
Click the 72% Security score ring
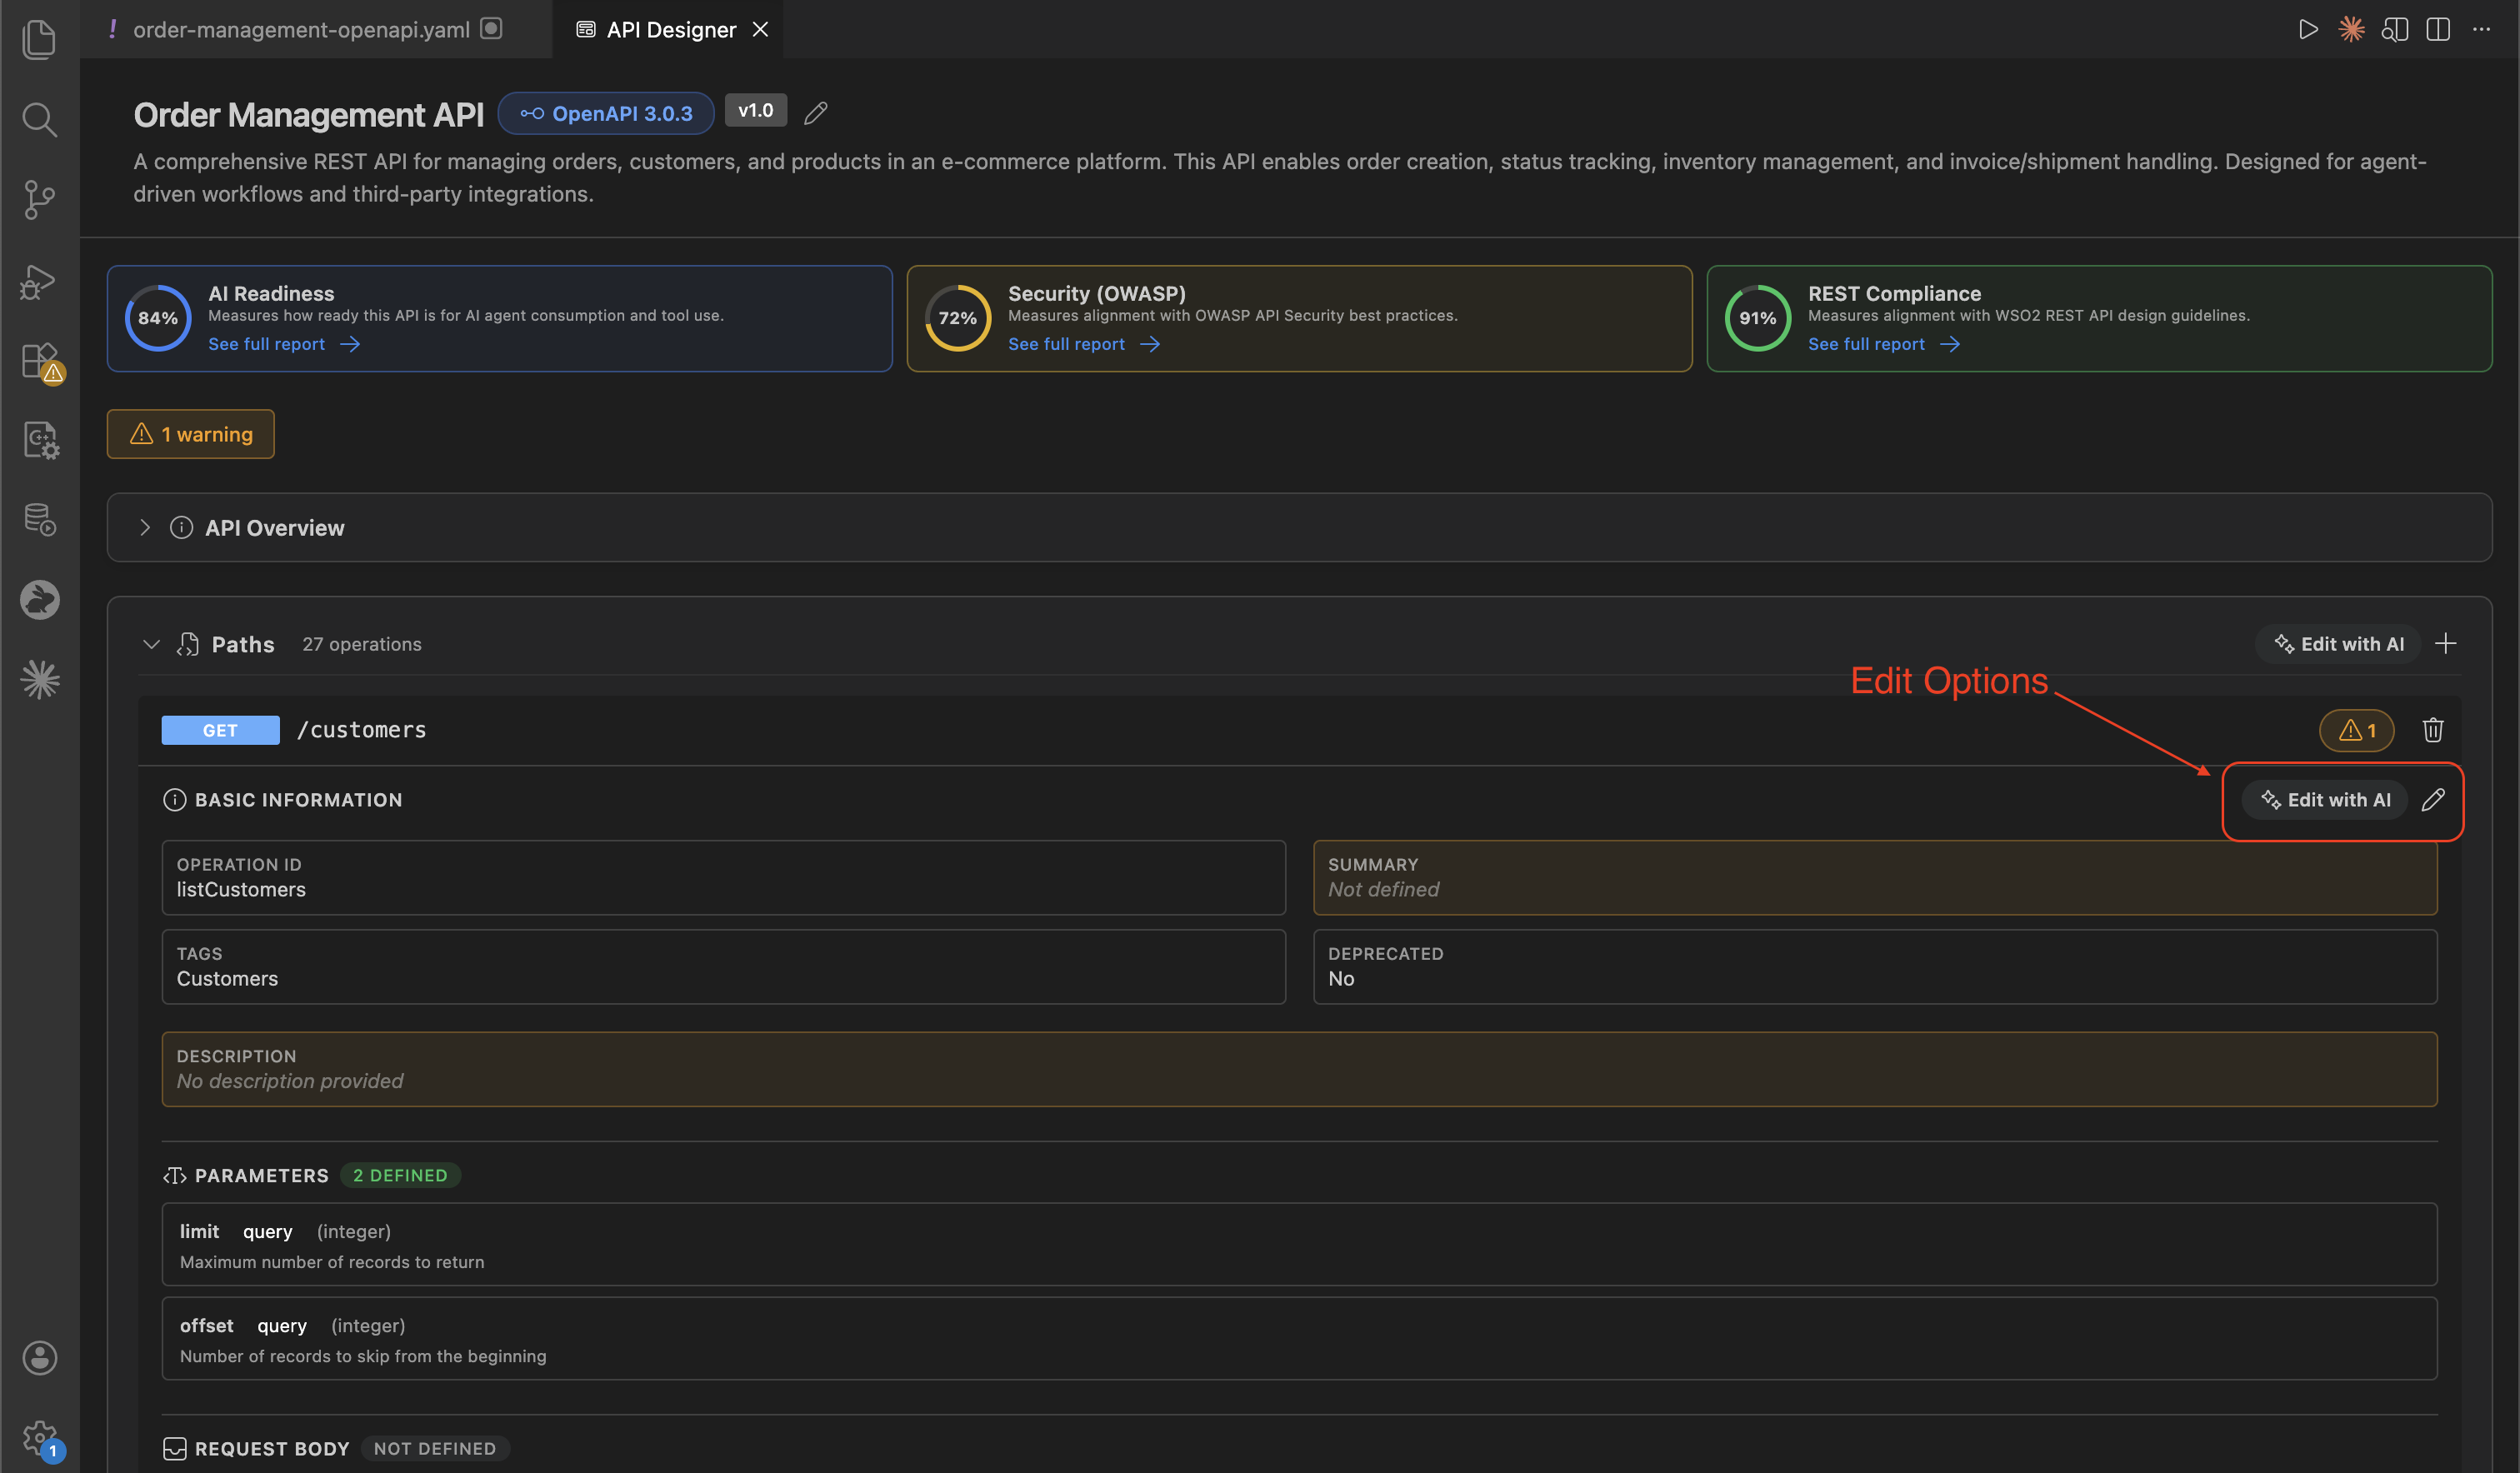tap(958, 318)
